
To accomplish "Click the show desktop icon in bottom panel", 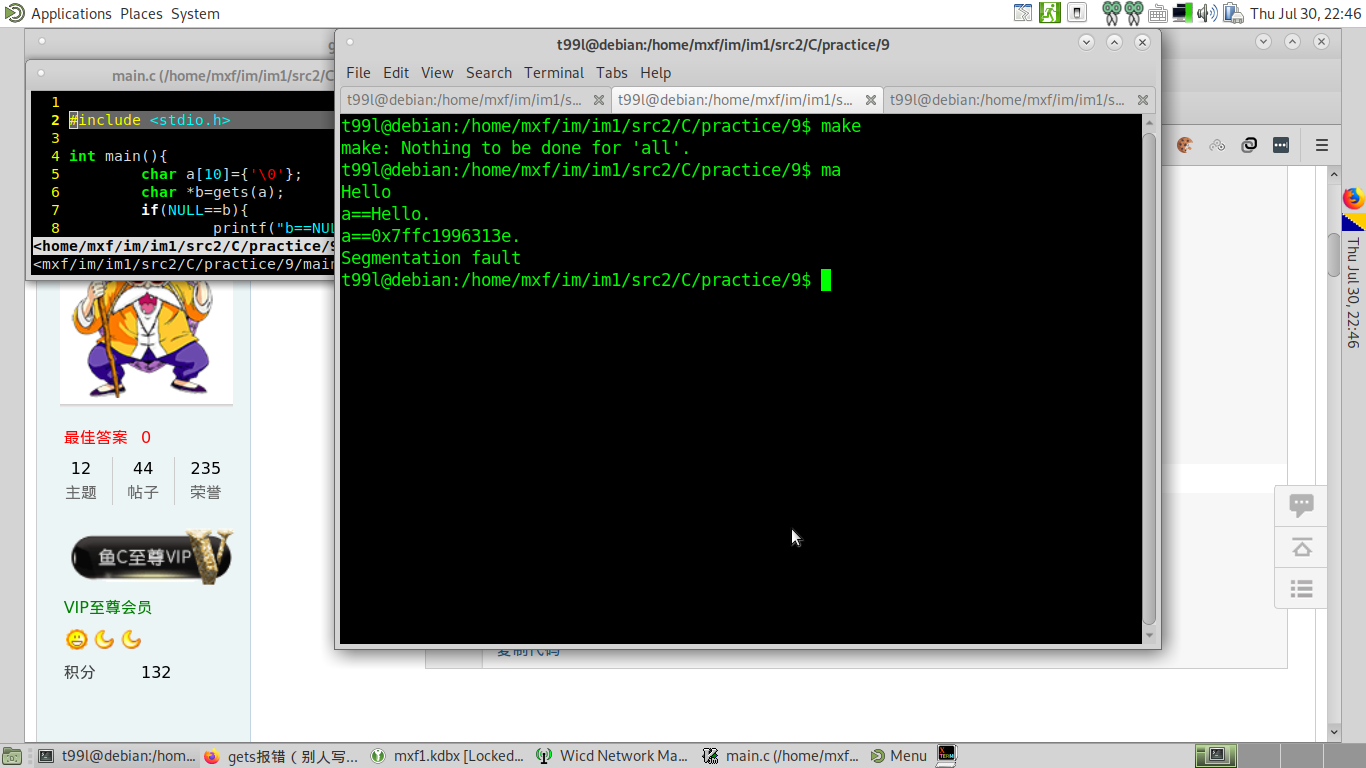I will pyautogui.click(x=10, y=756).
